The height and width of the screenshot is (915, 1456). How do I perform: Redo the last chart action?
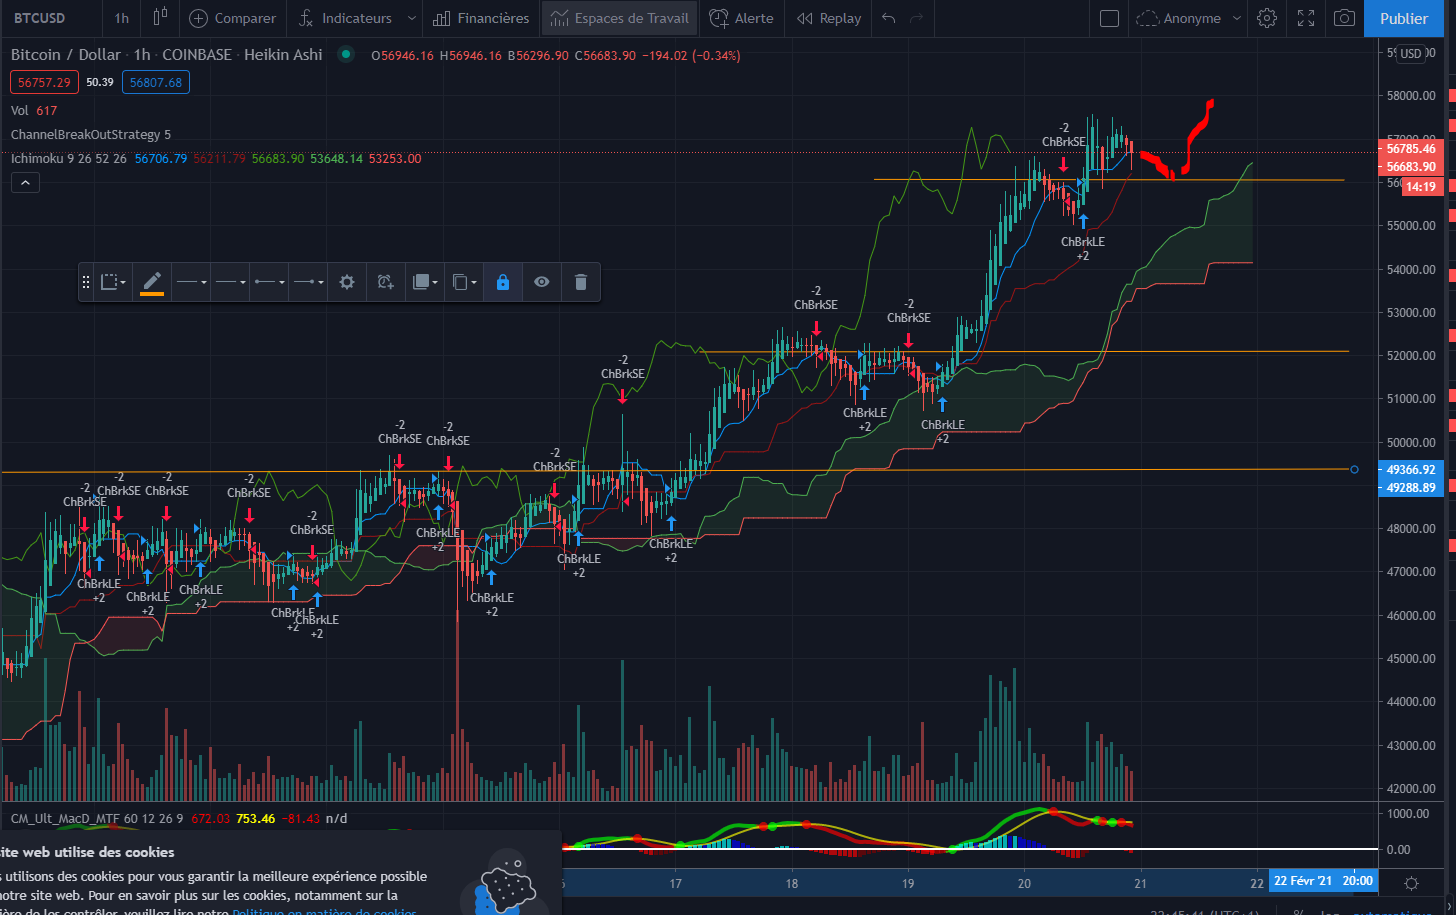pos(916,18)
